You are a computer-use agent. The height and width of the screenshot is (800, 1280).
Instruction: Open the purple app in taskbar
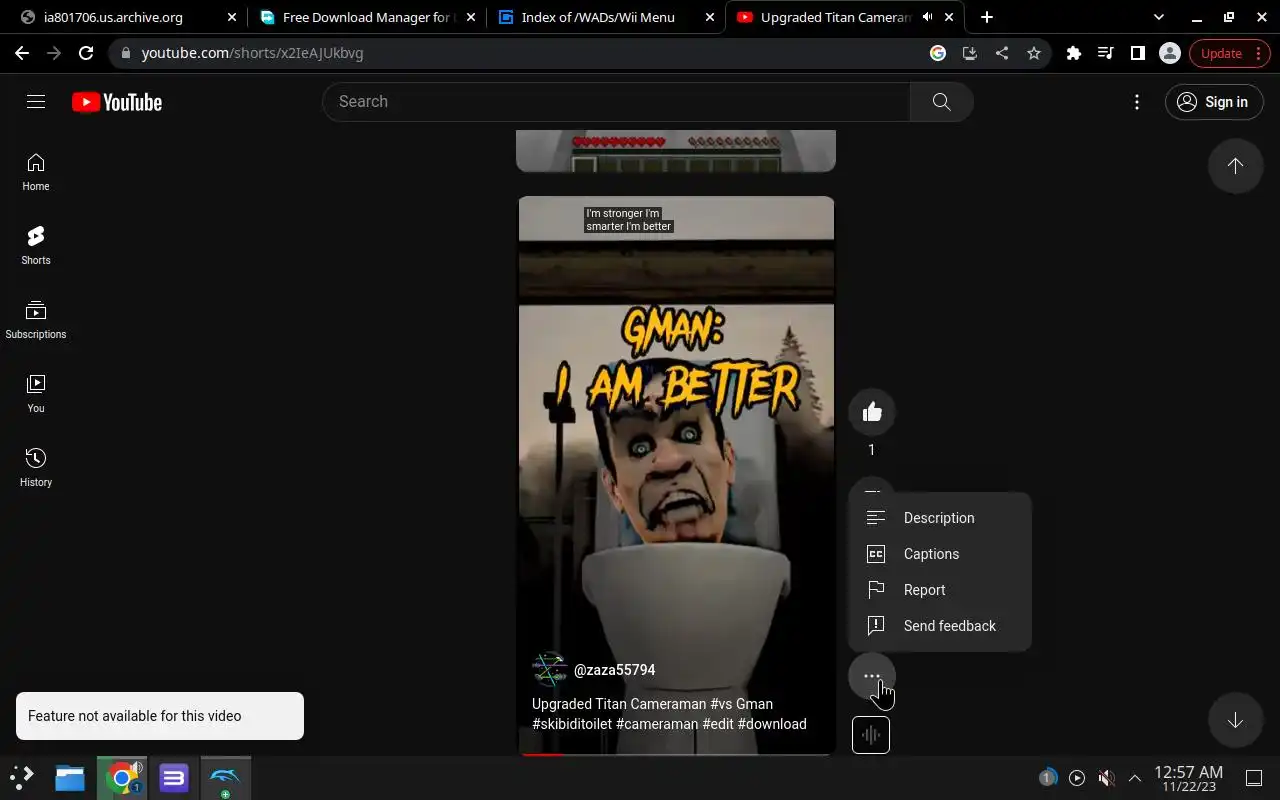(x=174, y=777)
